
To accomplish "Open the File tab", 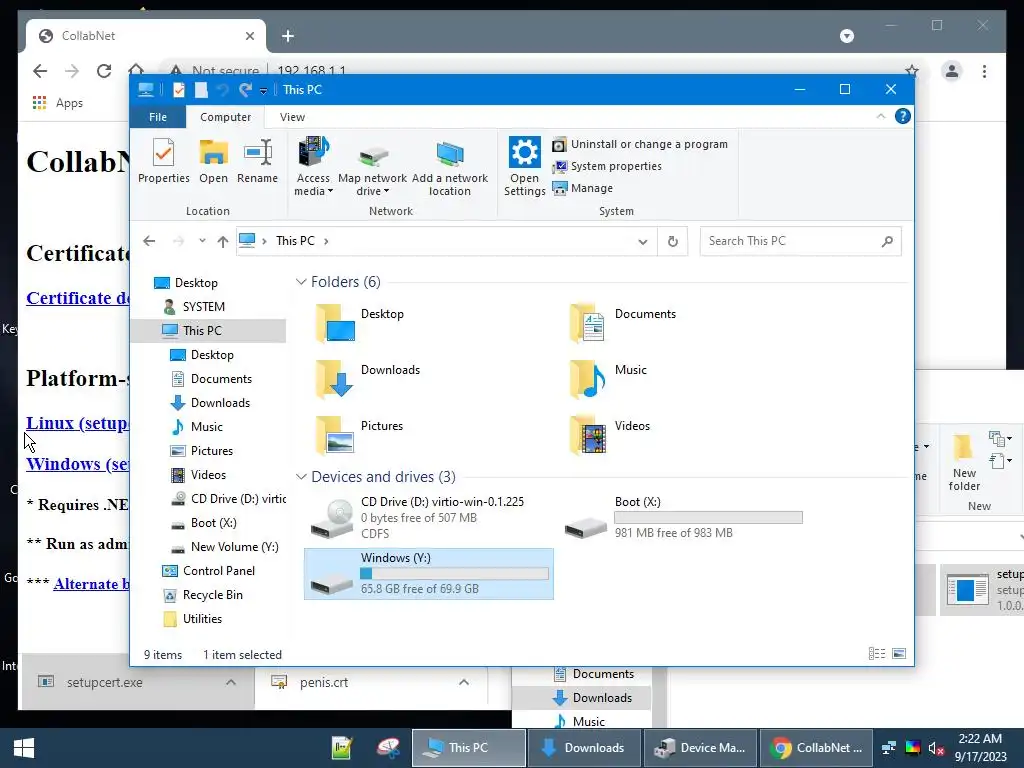I will pos(157,117).
